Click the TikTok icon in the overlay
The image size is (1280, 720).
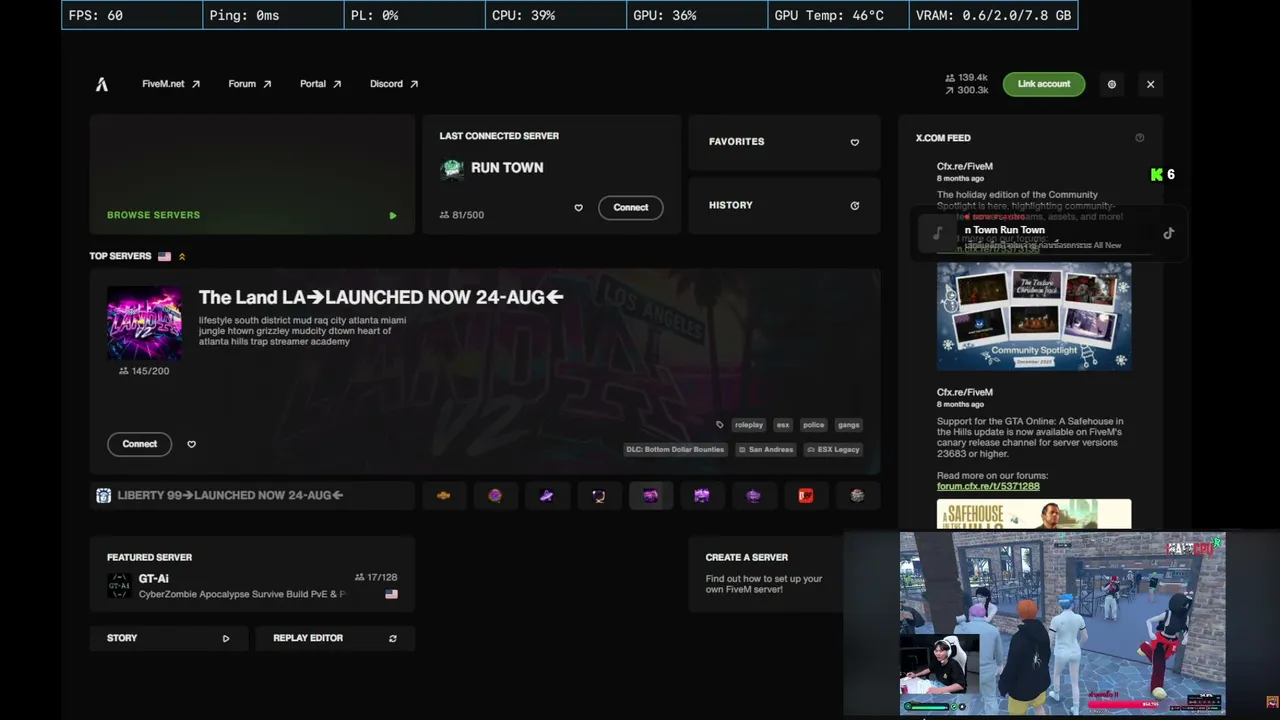click(1168, 234)
